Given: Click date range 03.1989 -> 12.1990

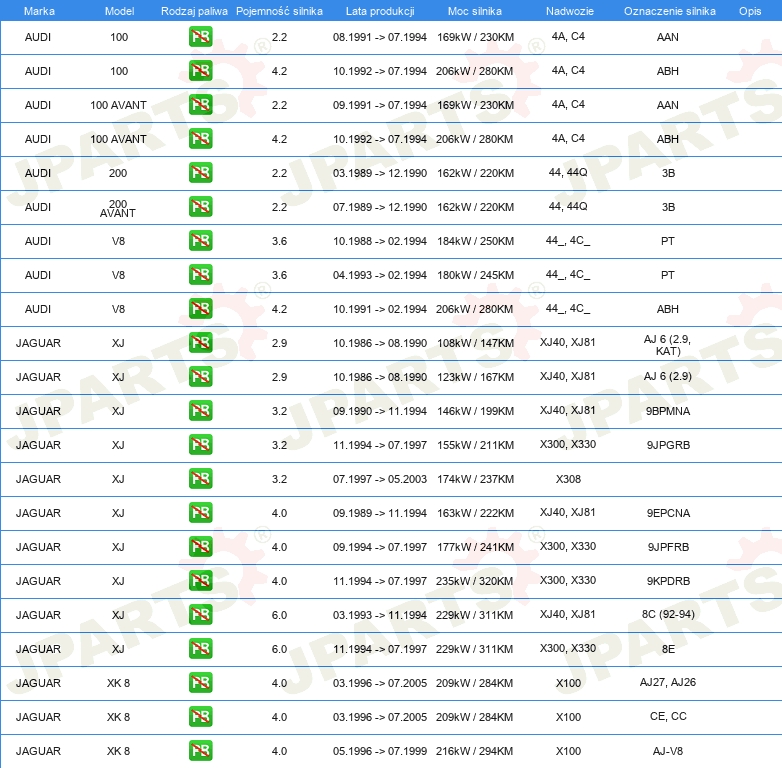Looking at the screenshot, I should (380, 173).
